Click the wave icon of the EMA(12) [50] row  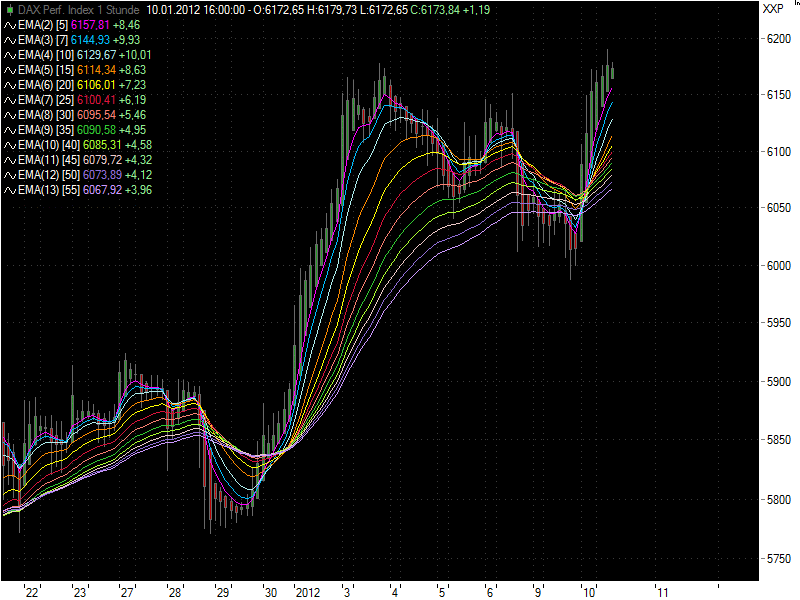[x=10, y=175]
